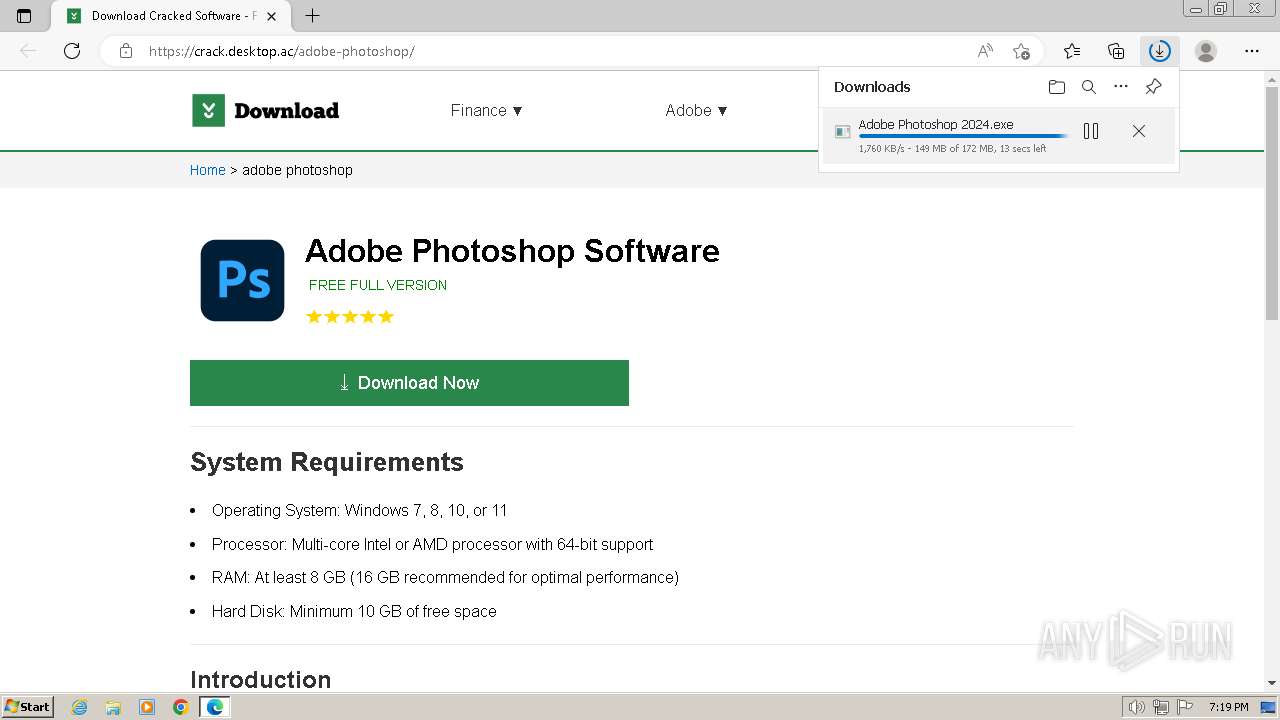Click the RAM requirement line
This screenshot has height=720, width=1280.
(445, 577)
